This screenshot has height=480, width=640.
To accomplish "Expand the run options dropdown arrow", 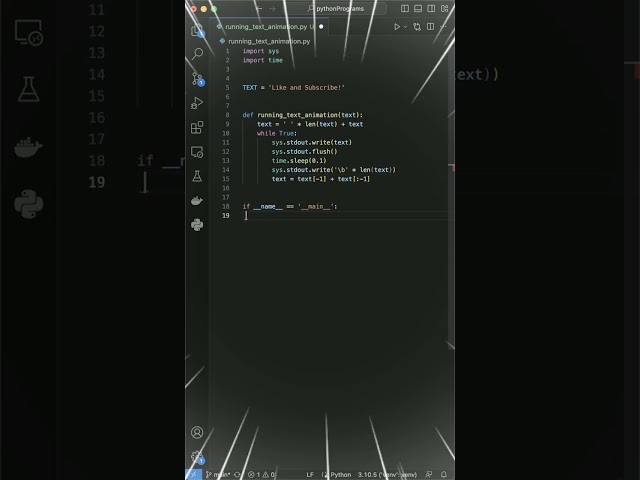I will 405,27.
